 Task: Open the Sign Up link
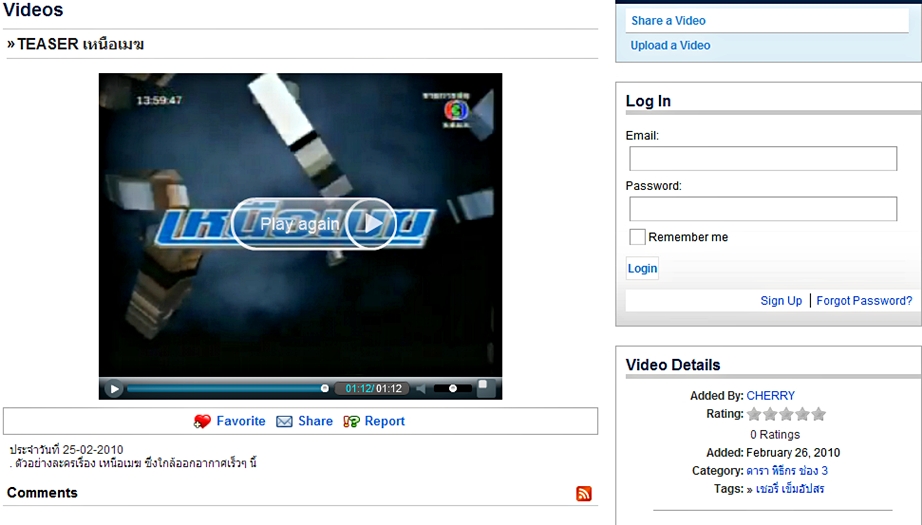point(781,300)
